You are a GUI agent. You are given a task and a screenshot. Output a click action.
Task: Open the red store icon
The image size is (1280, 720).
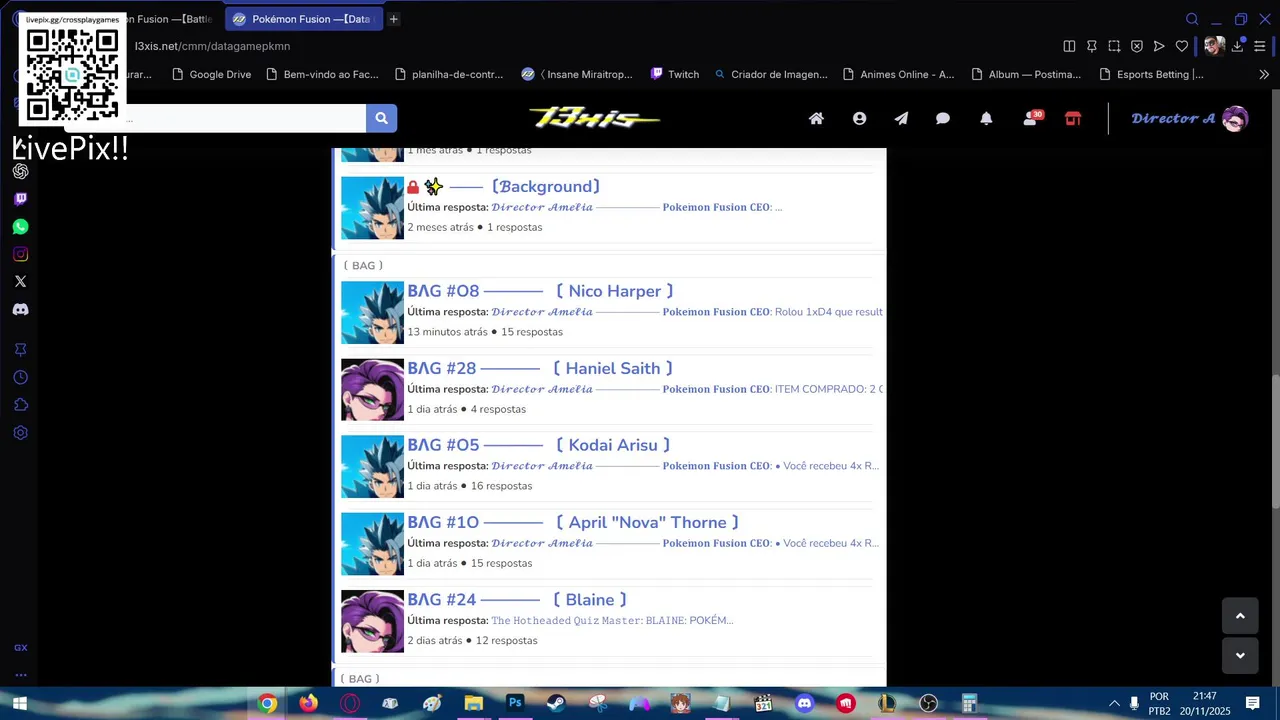click(1073, 118)
